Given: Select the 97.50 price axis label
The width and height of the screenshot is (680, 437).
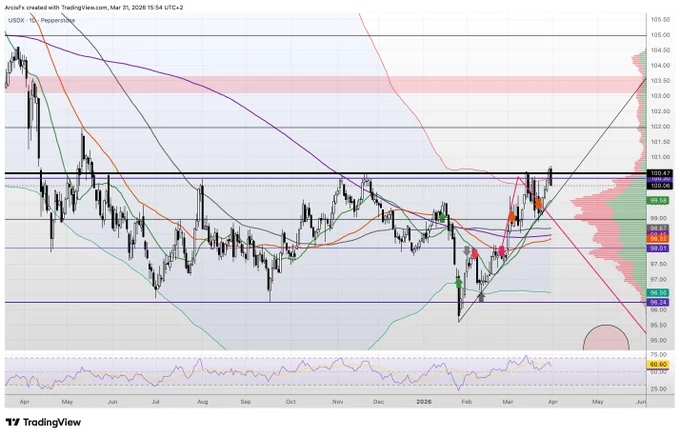Looking at the screenshot, I should coord(660,264).
